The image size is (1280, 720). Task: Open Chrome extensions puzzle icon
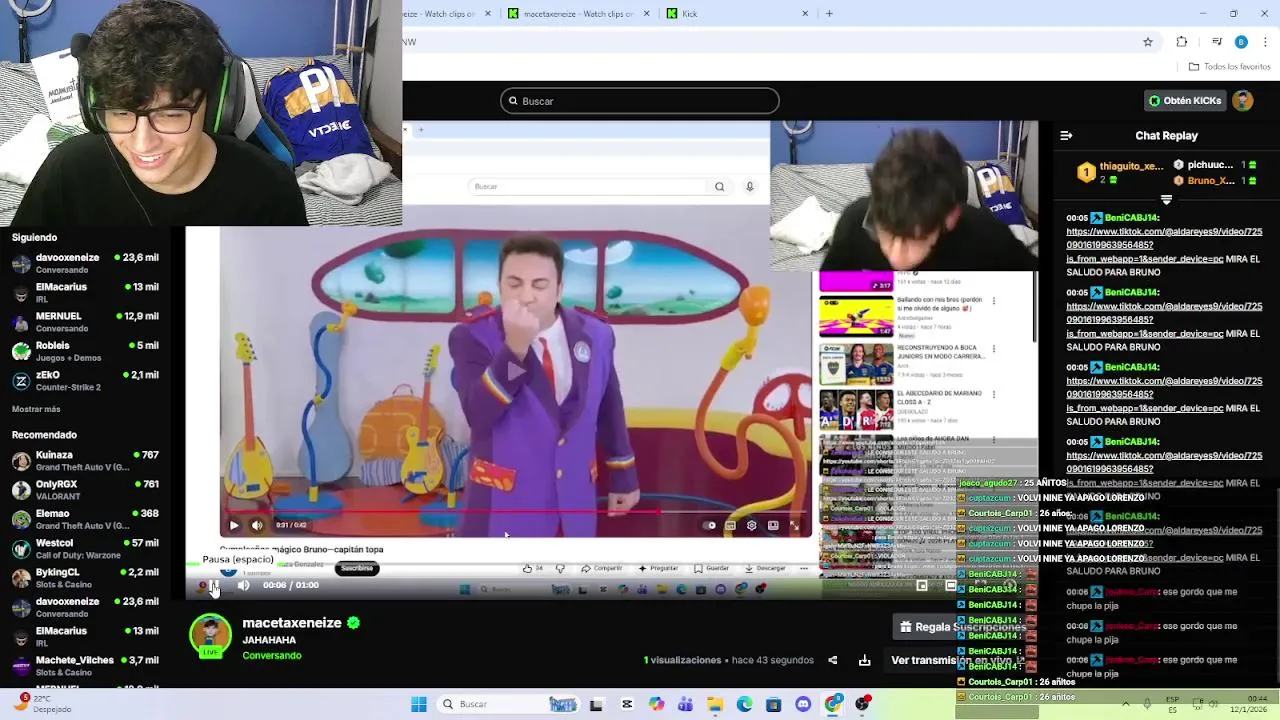pyautogui.click(x=1182, y=42)
